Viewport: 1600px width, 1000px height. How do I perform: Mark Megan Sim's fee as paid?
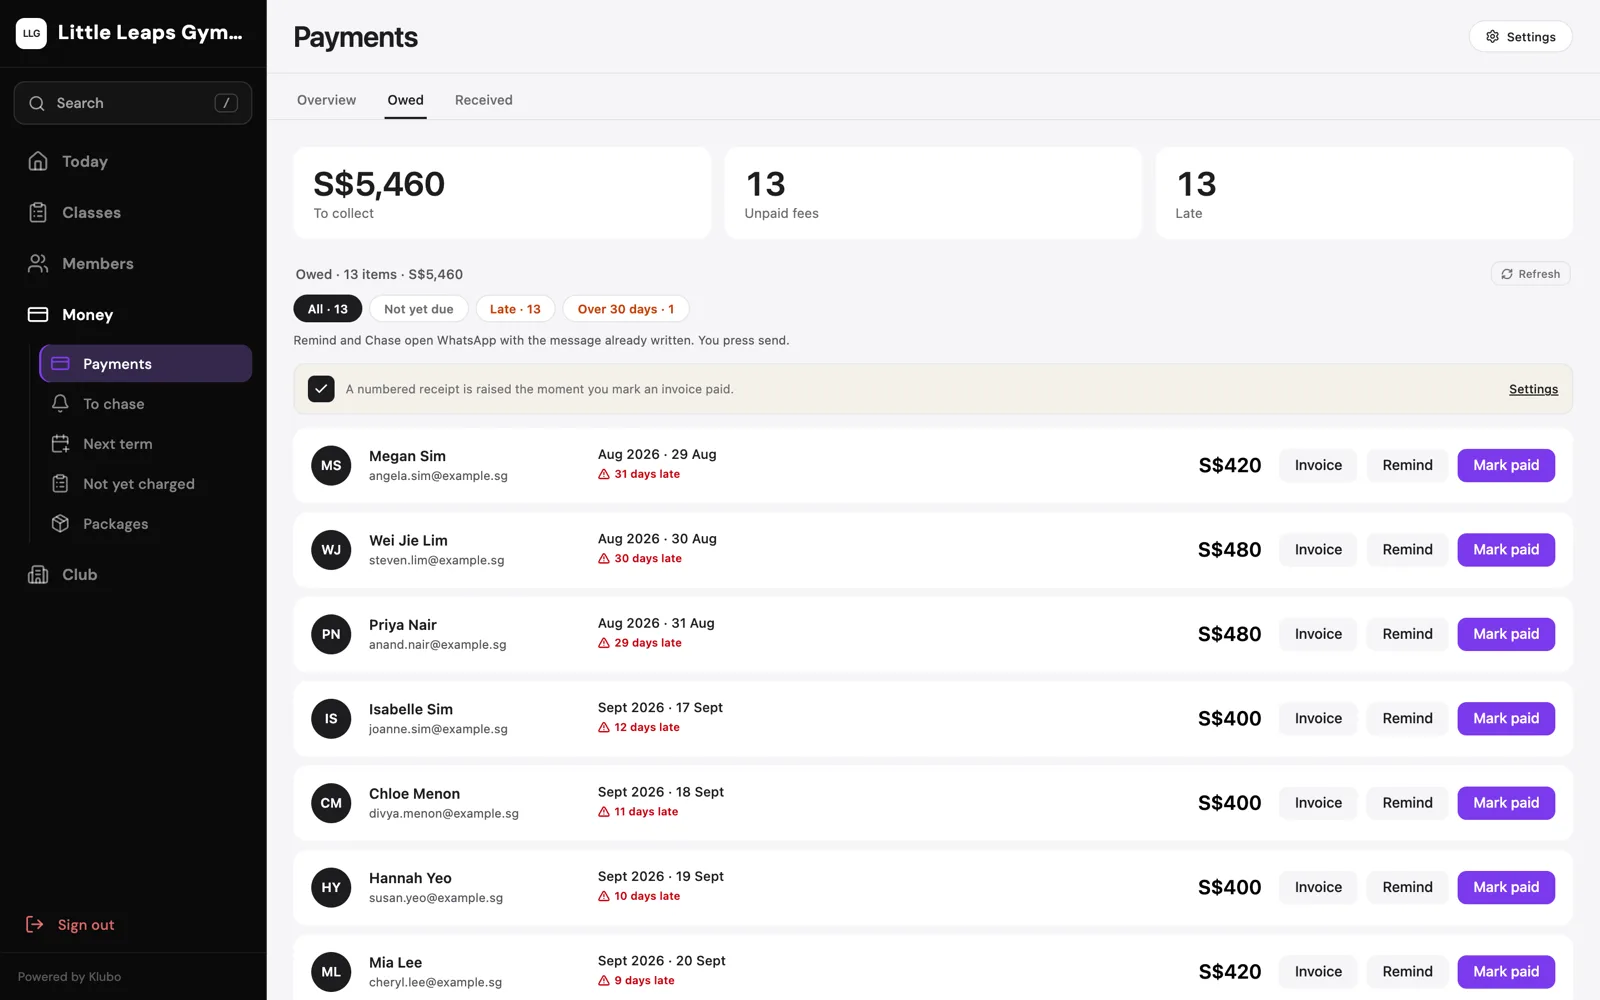(x=1506, y=465)
